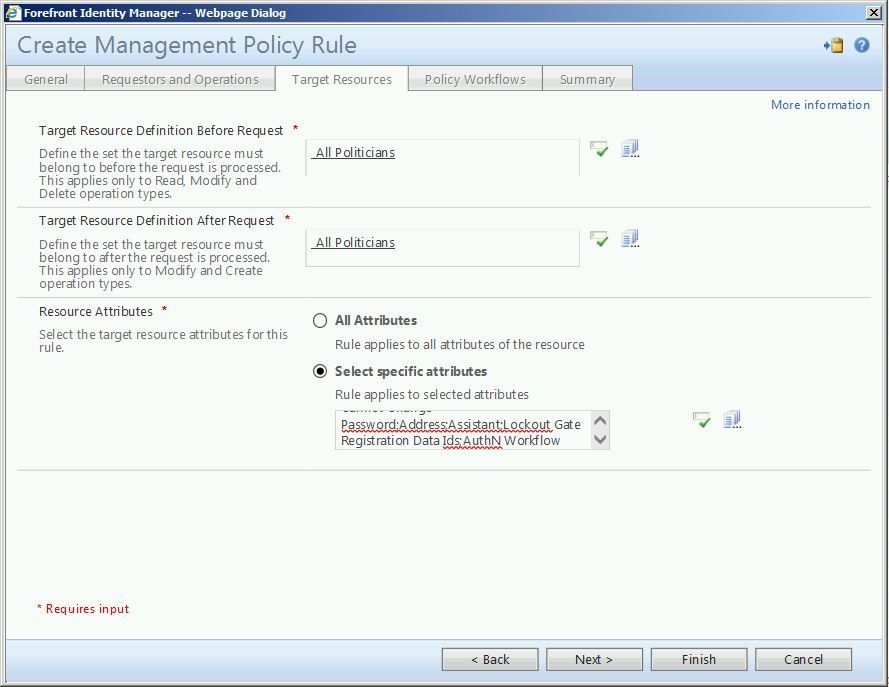Validate the Before Request target set
The image size is (889, 687).
click(x=599, y=149)
